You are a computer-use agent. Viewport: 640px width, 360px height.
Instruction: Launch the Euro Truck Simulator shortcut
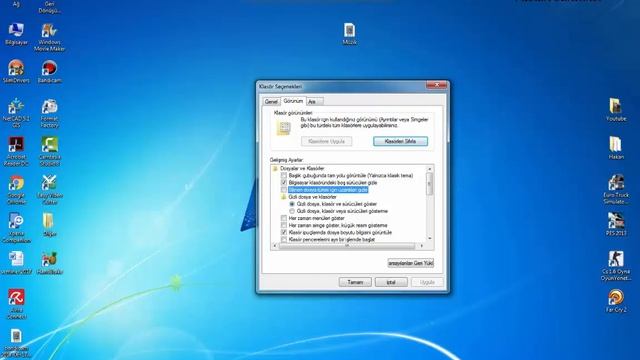[x=616, y=189]
